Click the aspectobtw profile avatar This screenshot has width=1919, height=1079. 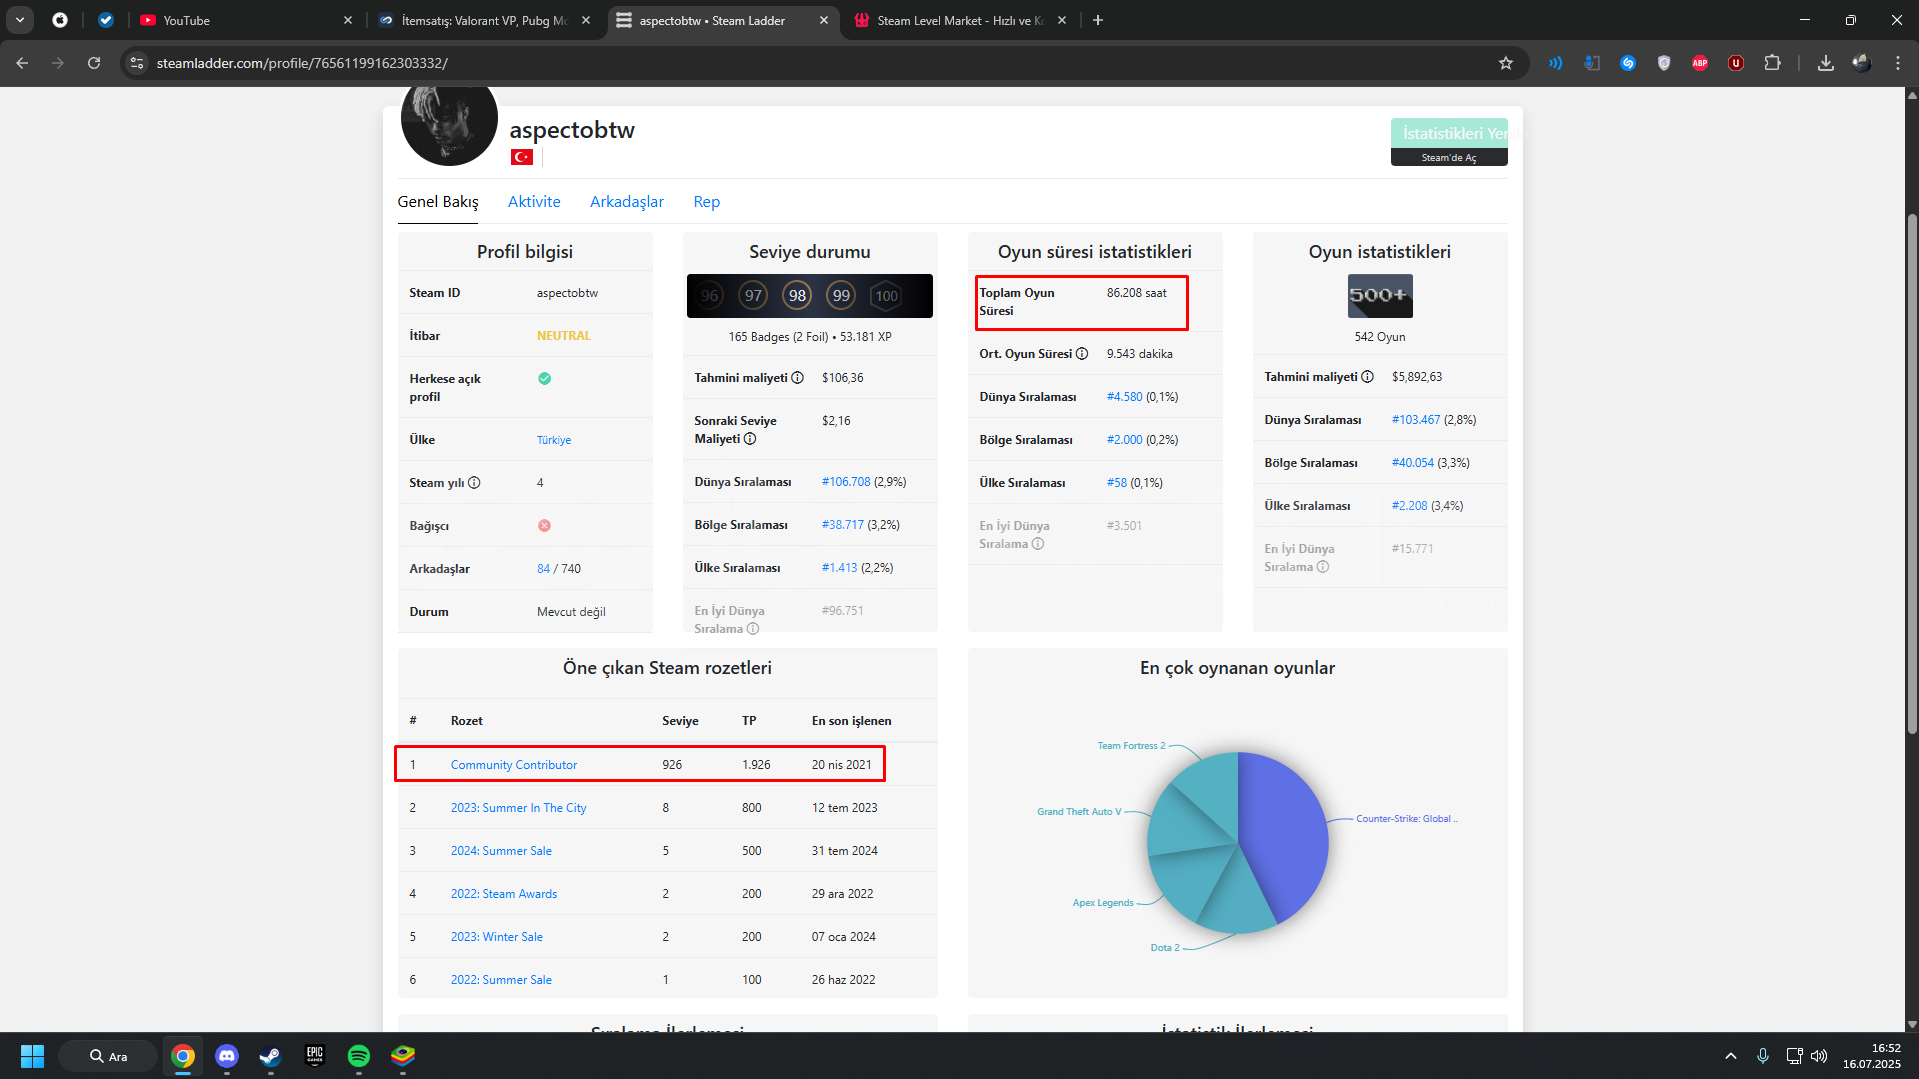coord(449,120)
